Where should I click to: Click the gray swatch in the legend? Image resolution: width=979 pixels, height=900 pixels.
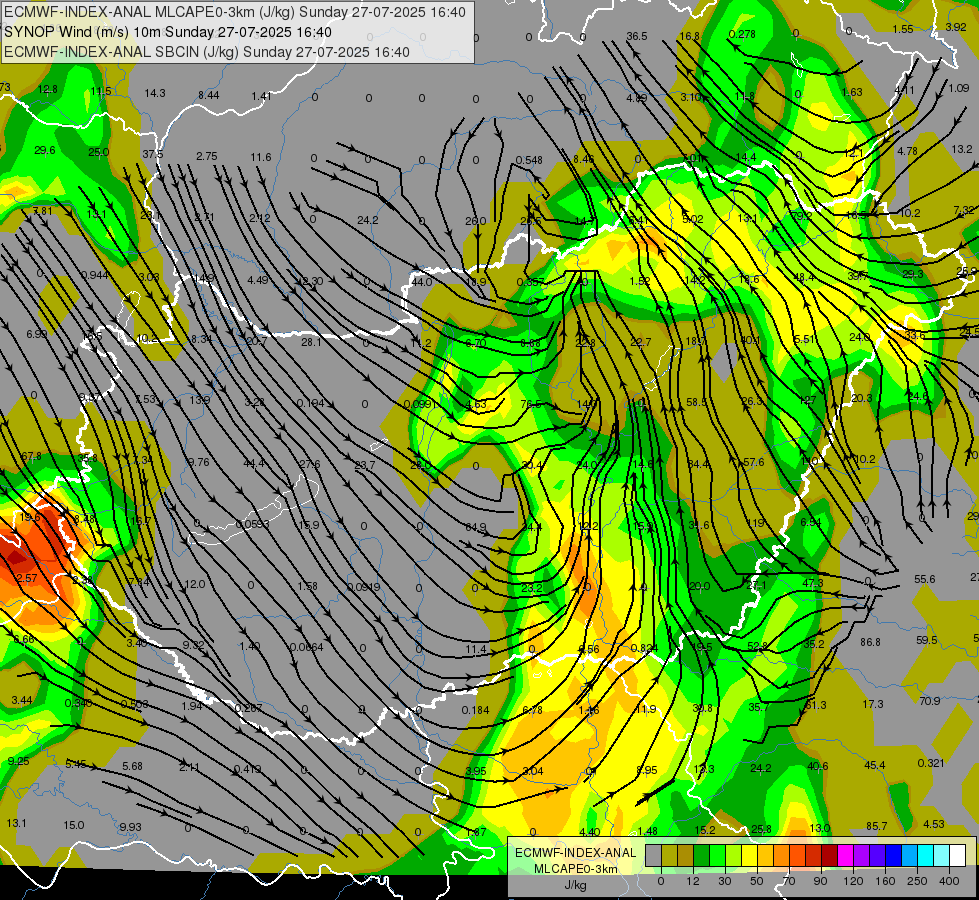[654, 856]
